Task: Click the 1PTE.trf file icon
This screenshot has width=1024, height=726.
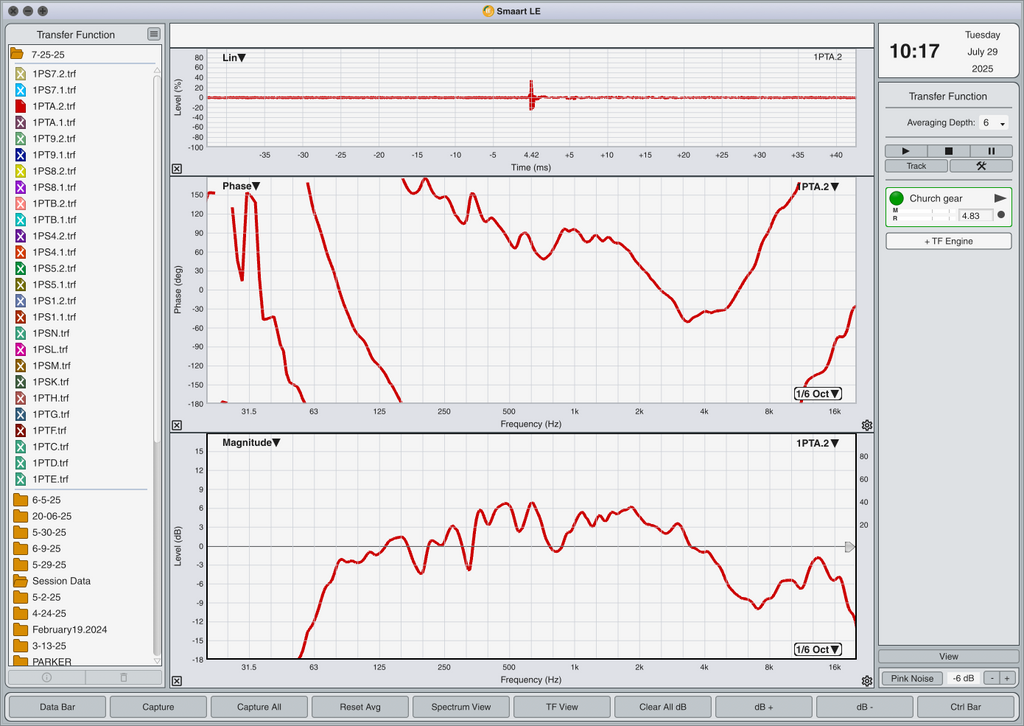Action: pyautogui.click(x=20, y=479)
